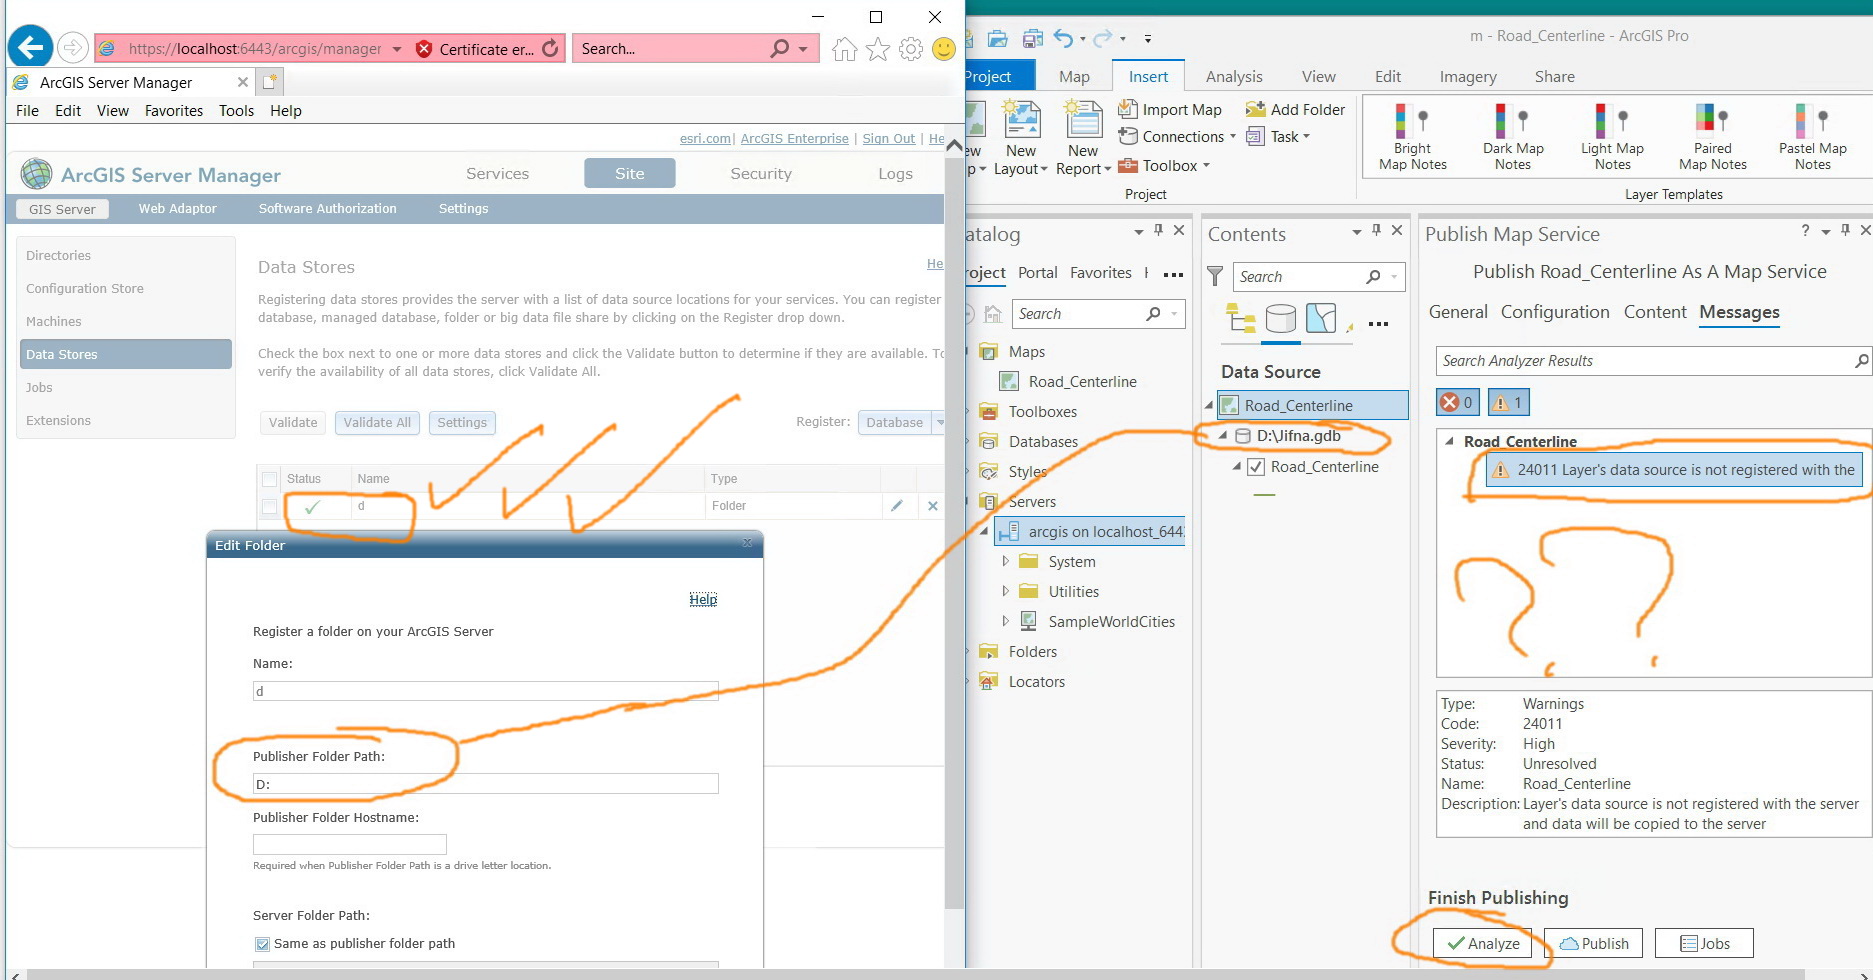Screen dimensions: 1873x980
Task: Click New Layout in ArcGIS Pro ribbon
Action: pos(1022,139)
